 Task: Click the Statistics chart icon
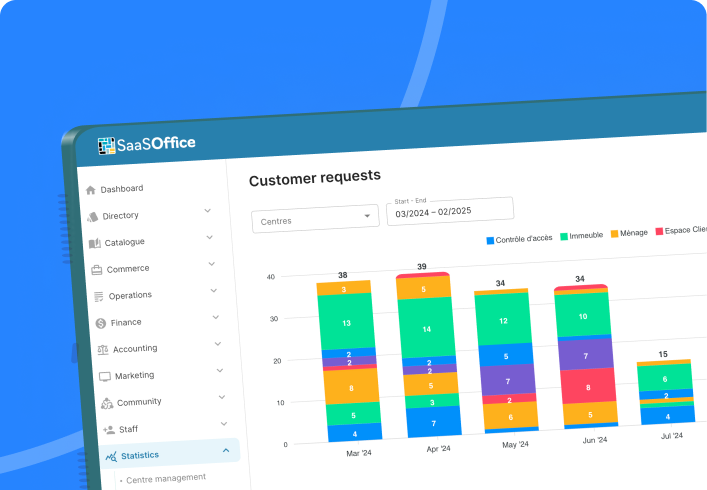click(x=111, y=457)
